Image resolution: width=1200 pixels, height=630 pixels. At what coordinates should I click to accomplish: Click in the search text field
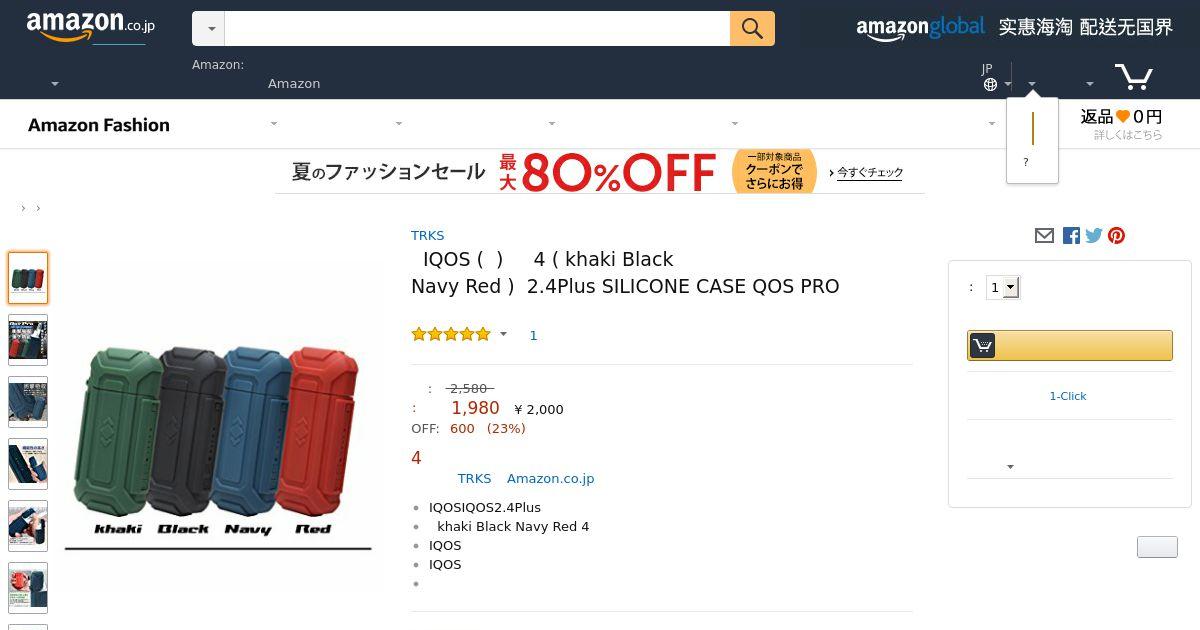[x=477, y=29]
